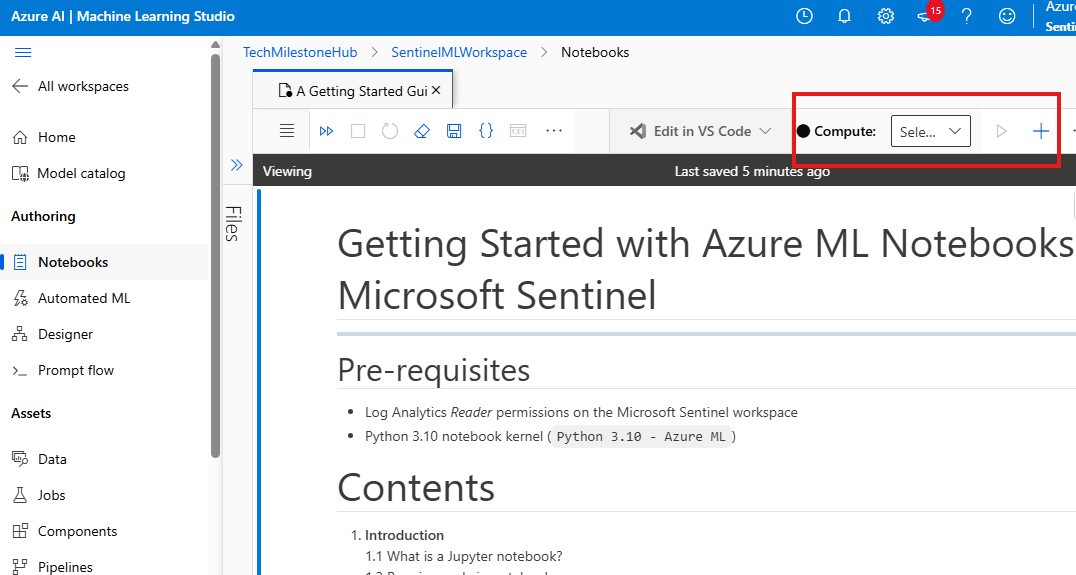Expand the Edit in VS Code chevron
This screenshot has width=1076, height=575.
766,131
